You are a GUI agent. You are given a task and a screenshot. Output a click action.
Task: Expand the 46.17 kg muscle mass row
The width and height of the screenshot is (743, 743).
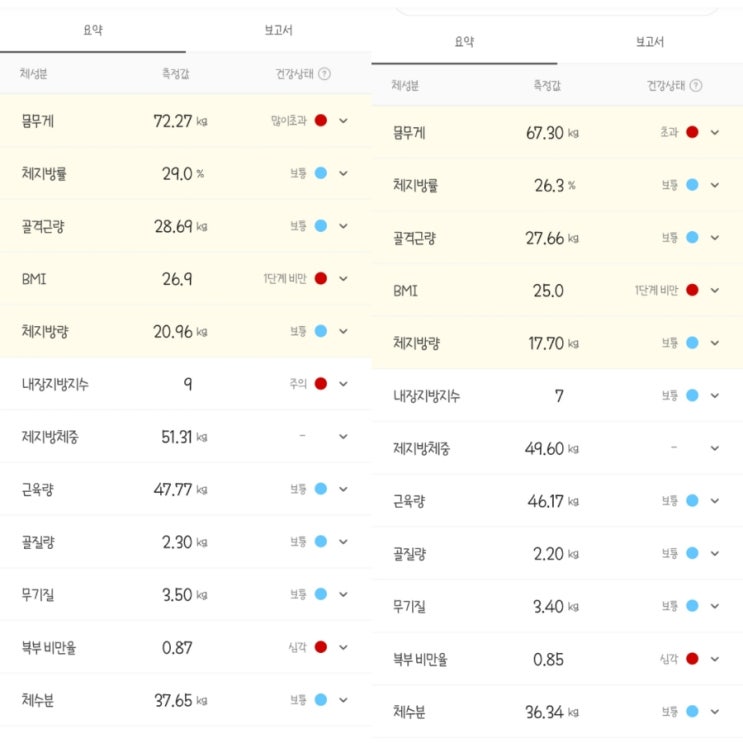[x=714, y=500]
